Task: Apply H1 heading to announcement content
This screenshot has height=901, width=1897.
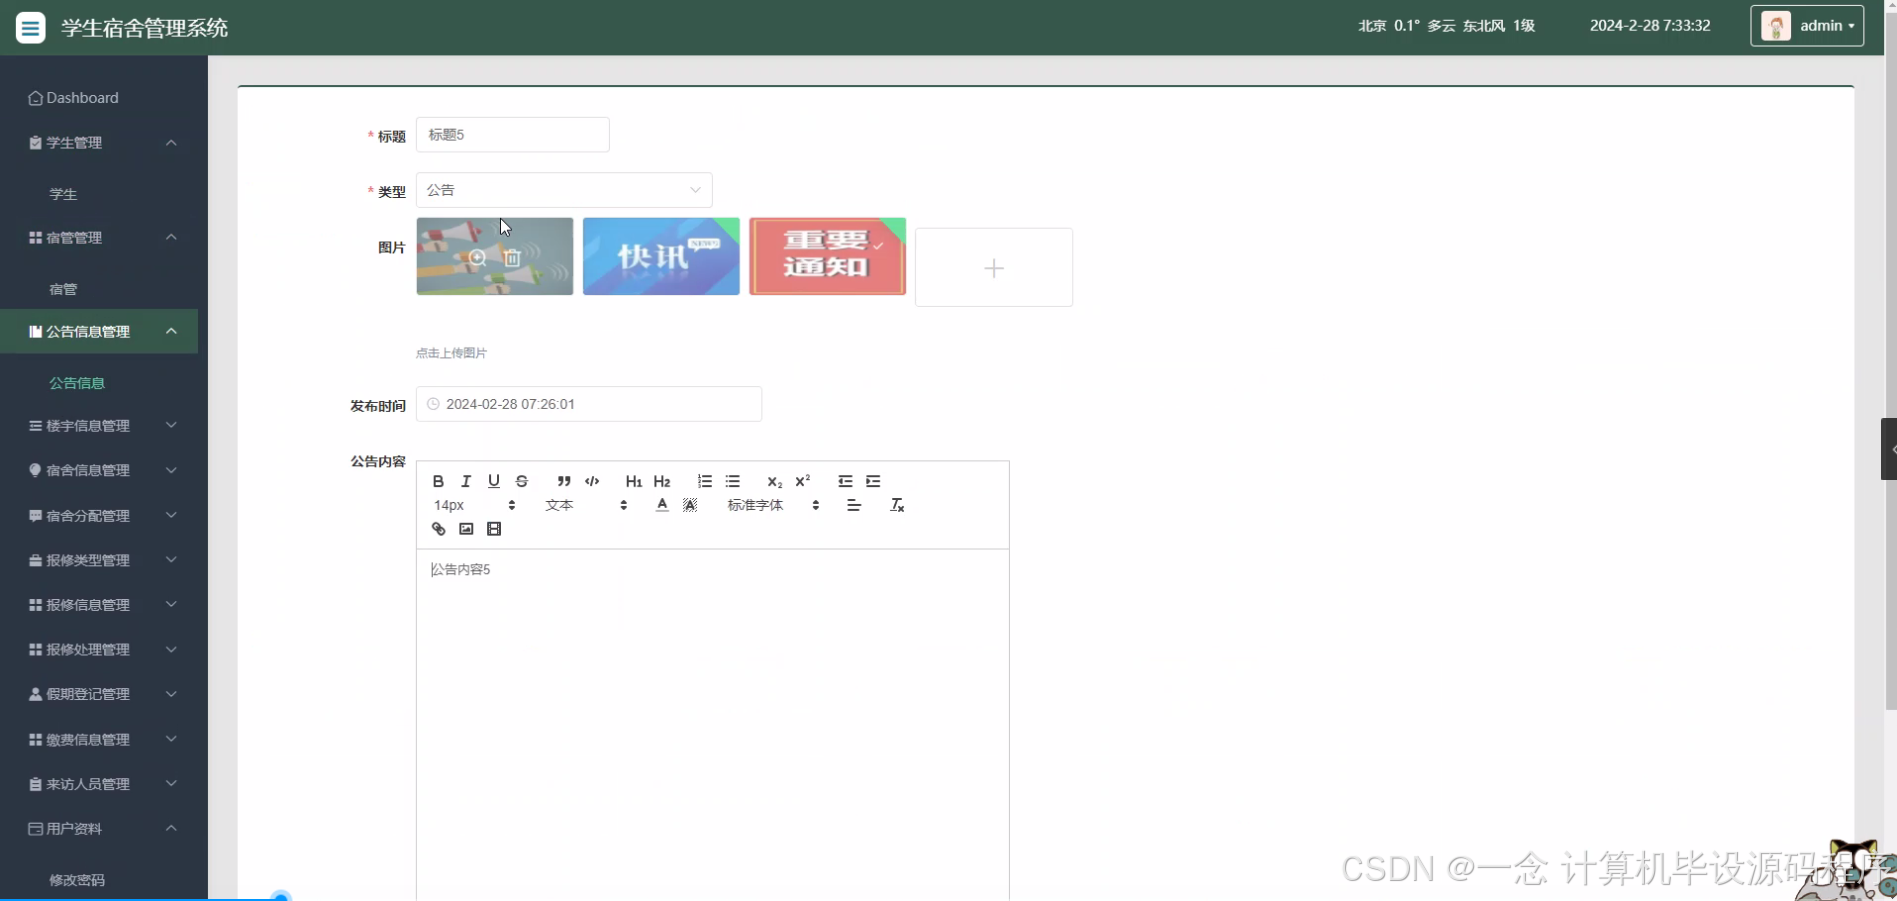Action: [632, 481]
